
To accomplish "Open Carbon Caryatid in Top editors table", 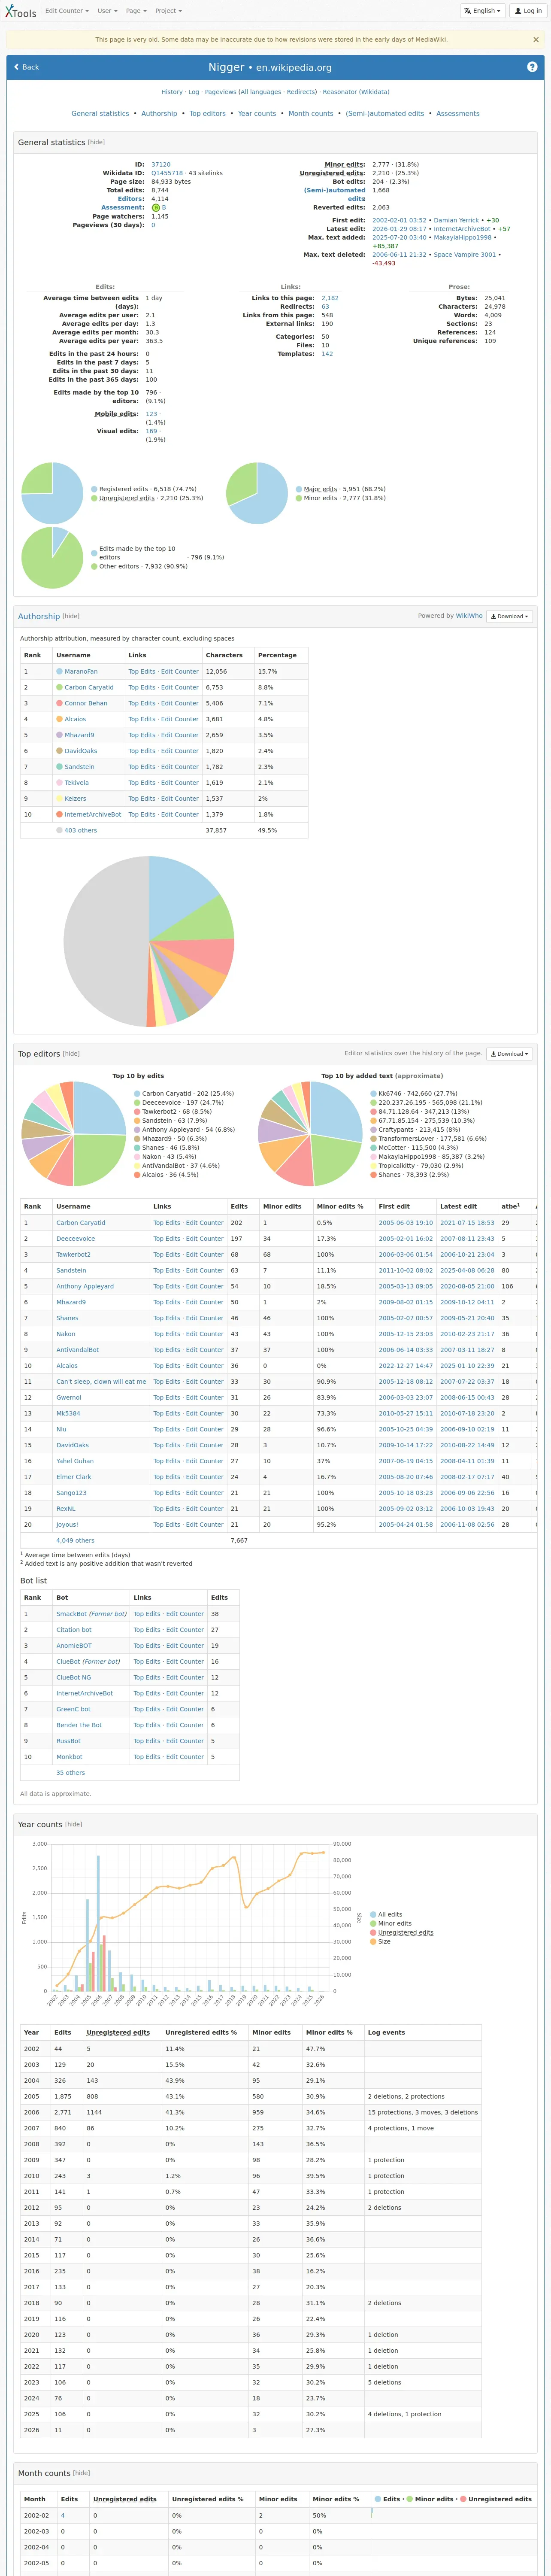I will click(81, 1223).
